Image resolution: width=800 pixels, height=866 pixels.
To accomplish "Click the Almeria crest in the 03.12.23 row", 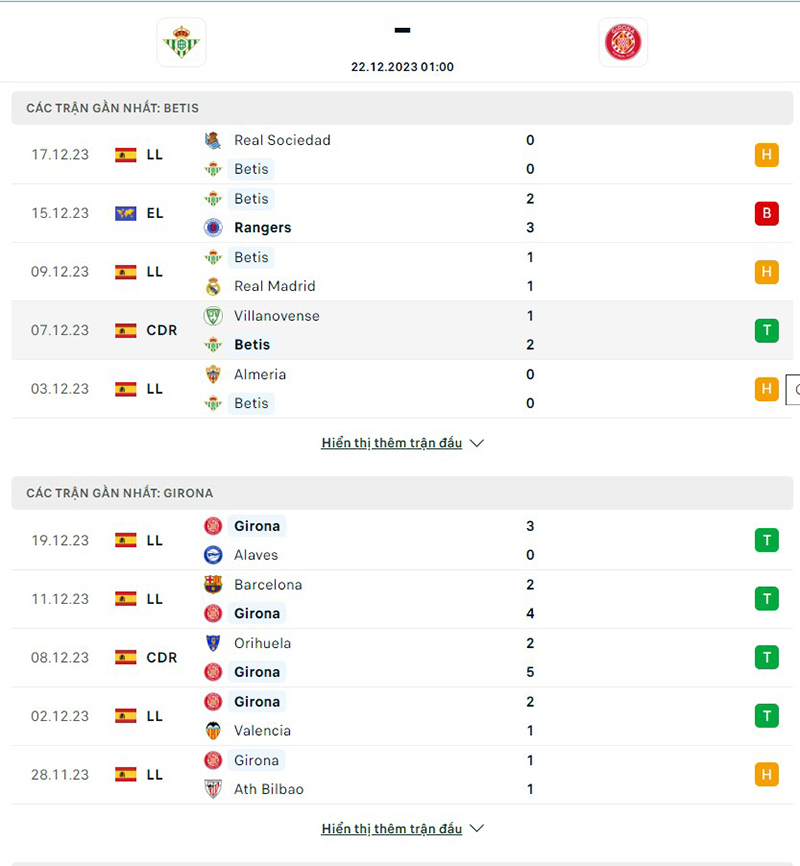I will (214, 374).
